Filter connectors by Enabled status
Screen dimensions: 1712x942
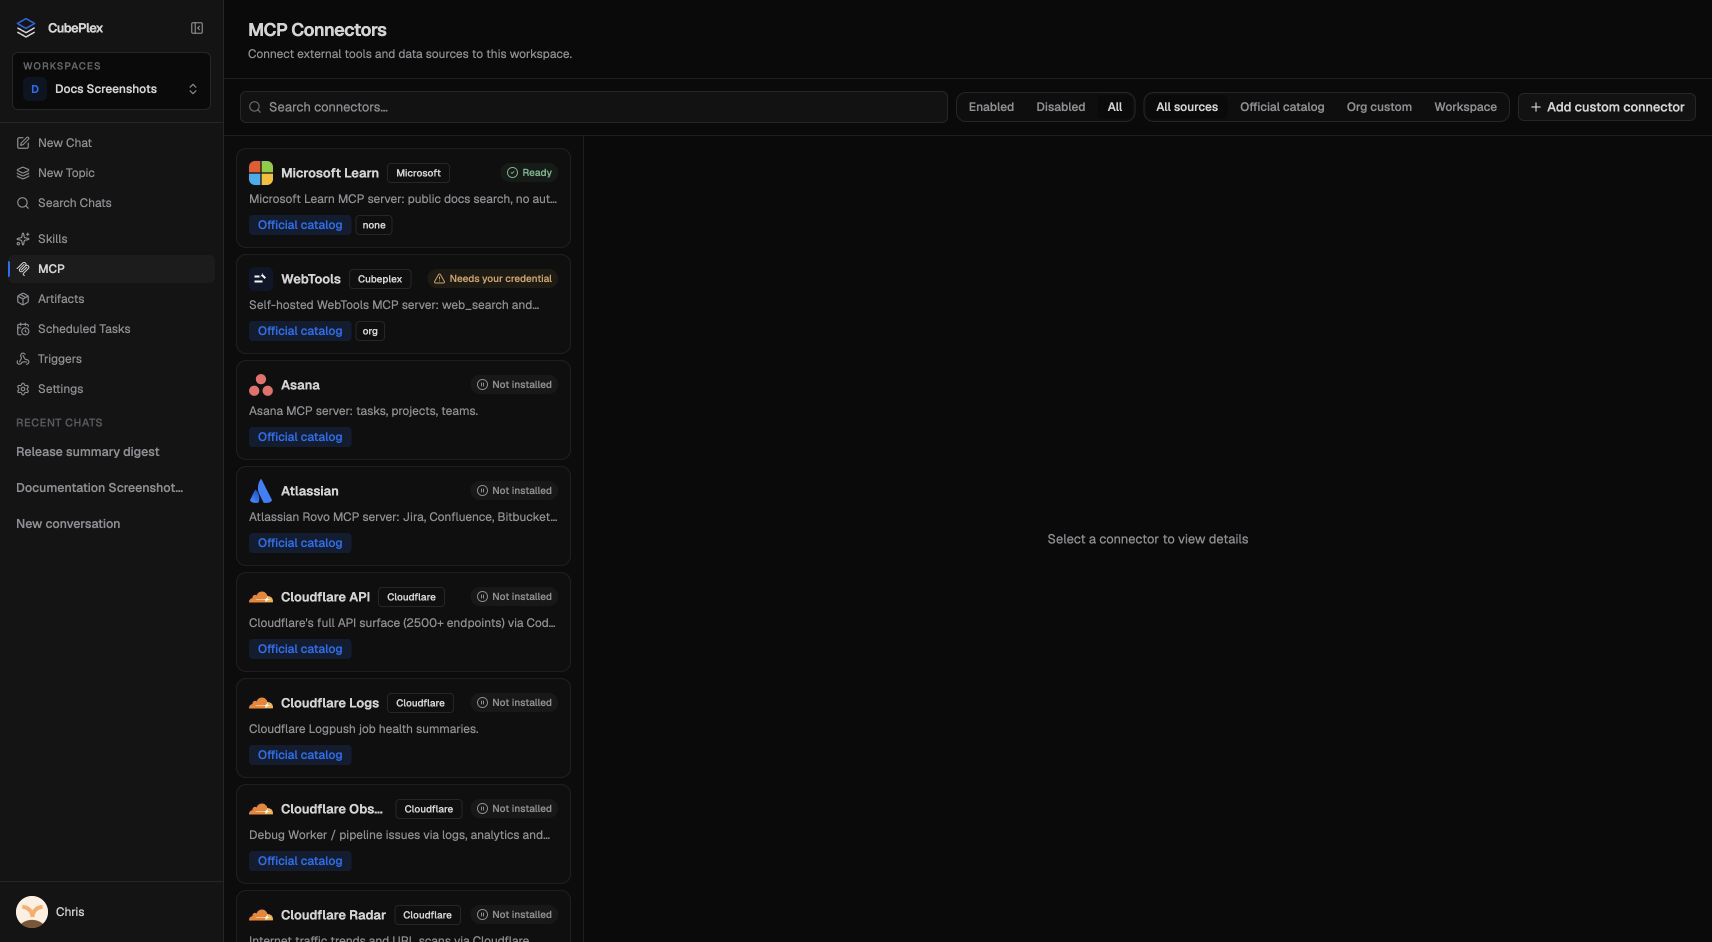[991, 107]
